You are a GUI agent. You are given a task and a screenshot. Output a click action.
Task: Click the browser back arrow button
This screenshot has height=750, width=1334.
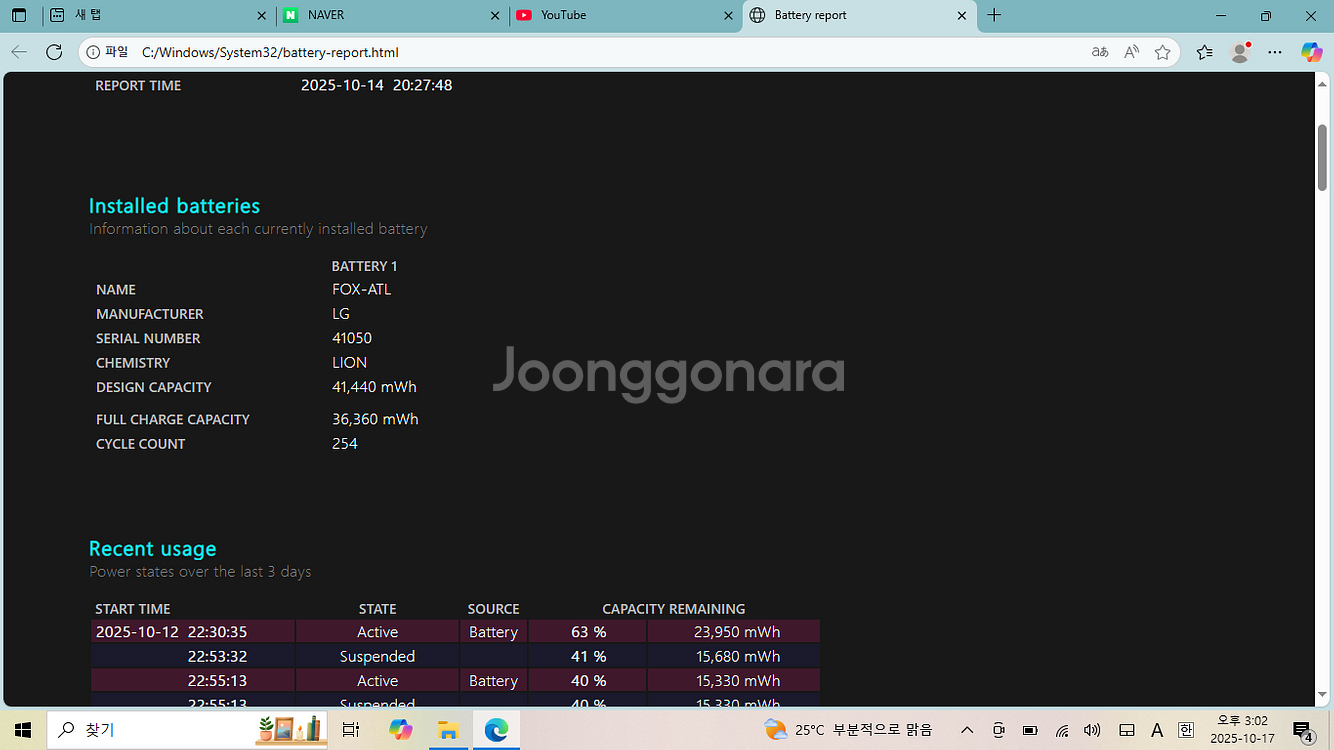tap(19, 52)
